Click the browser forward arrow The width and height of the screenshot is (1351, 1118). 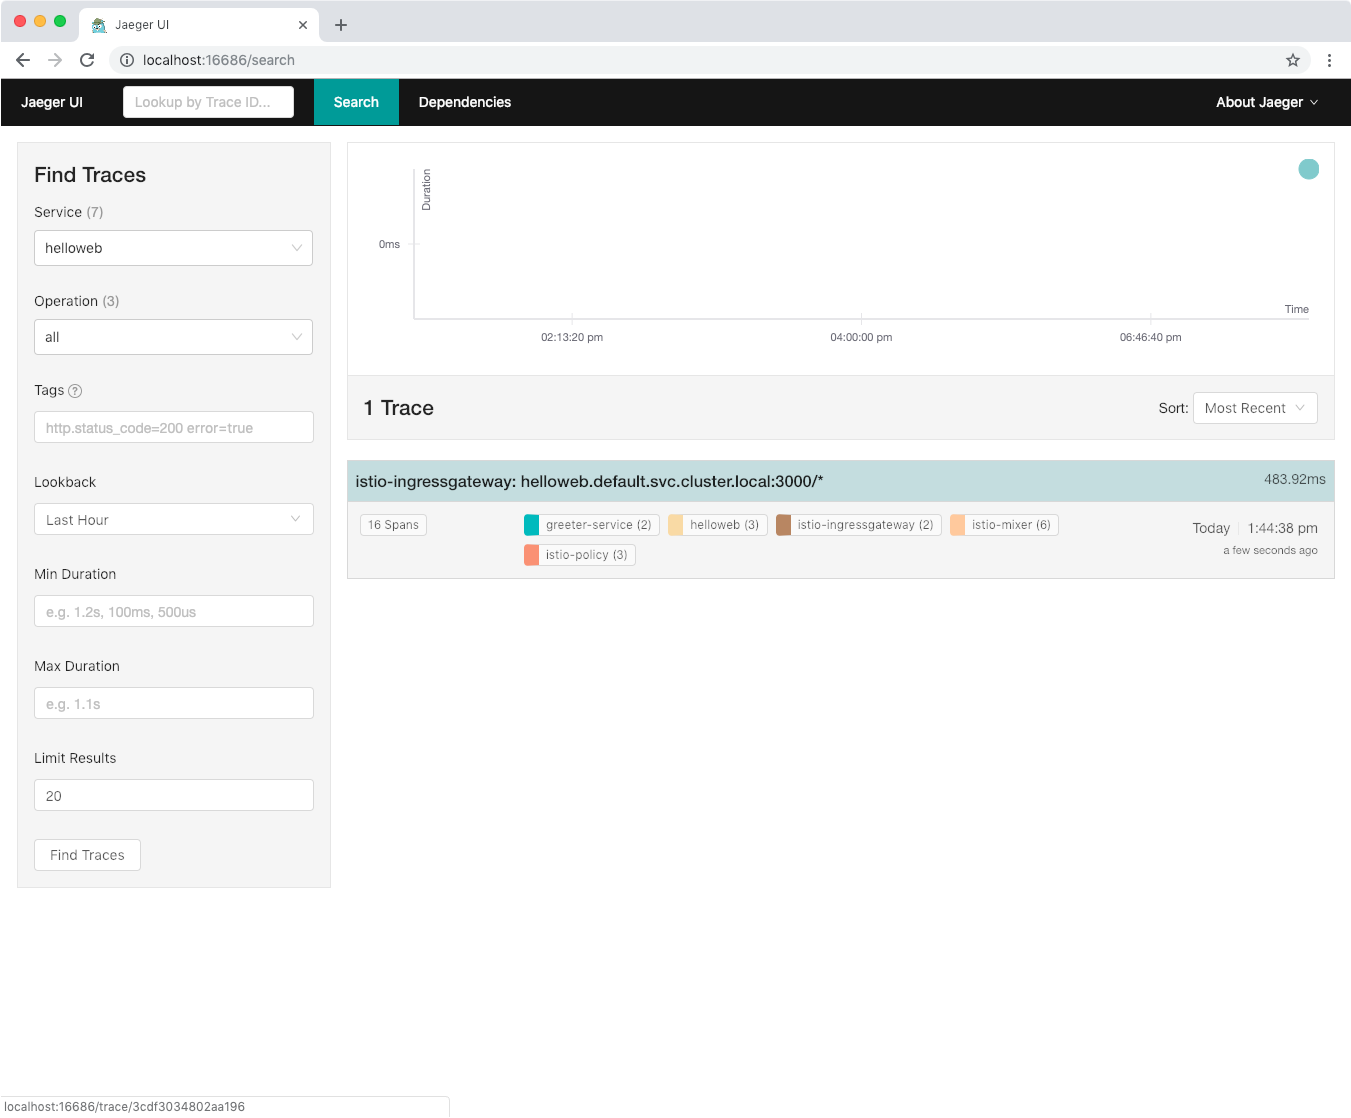(55, 60)
